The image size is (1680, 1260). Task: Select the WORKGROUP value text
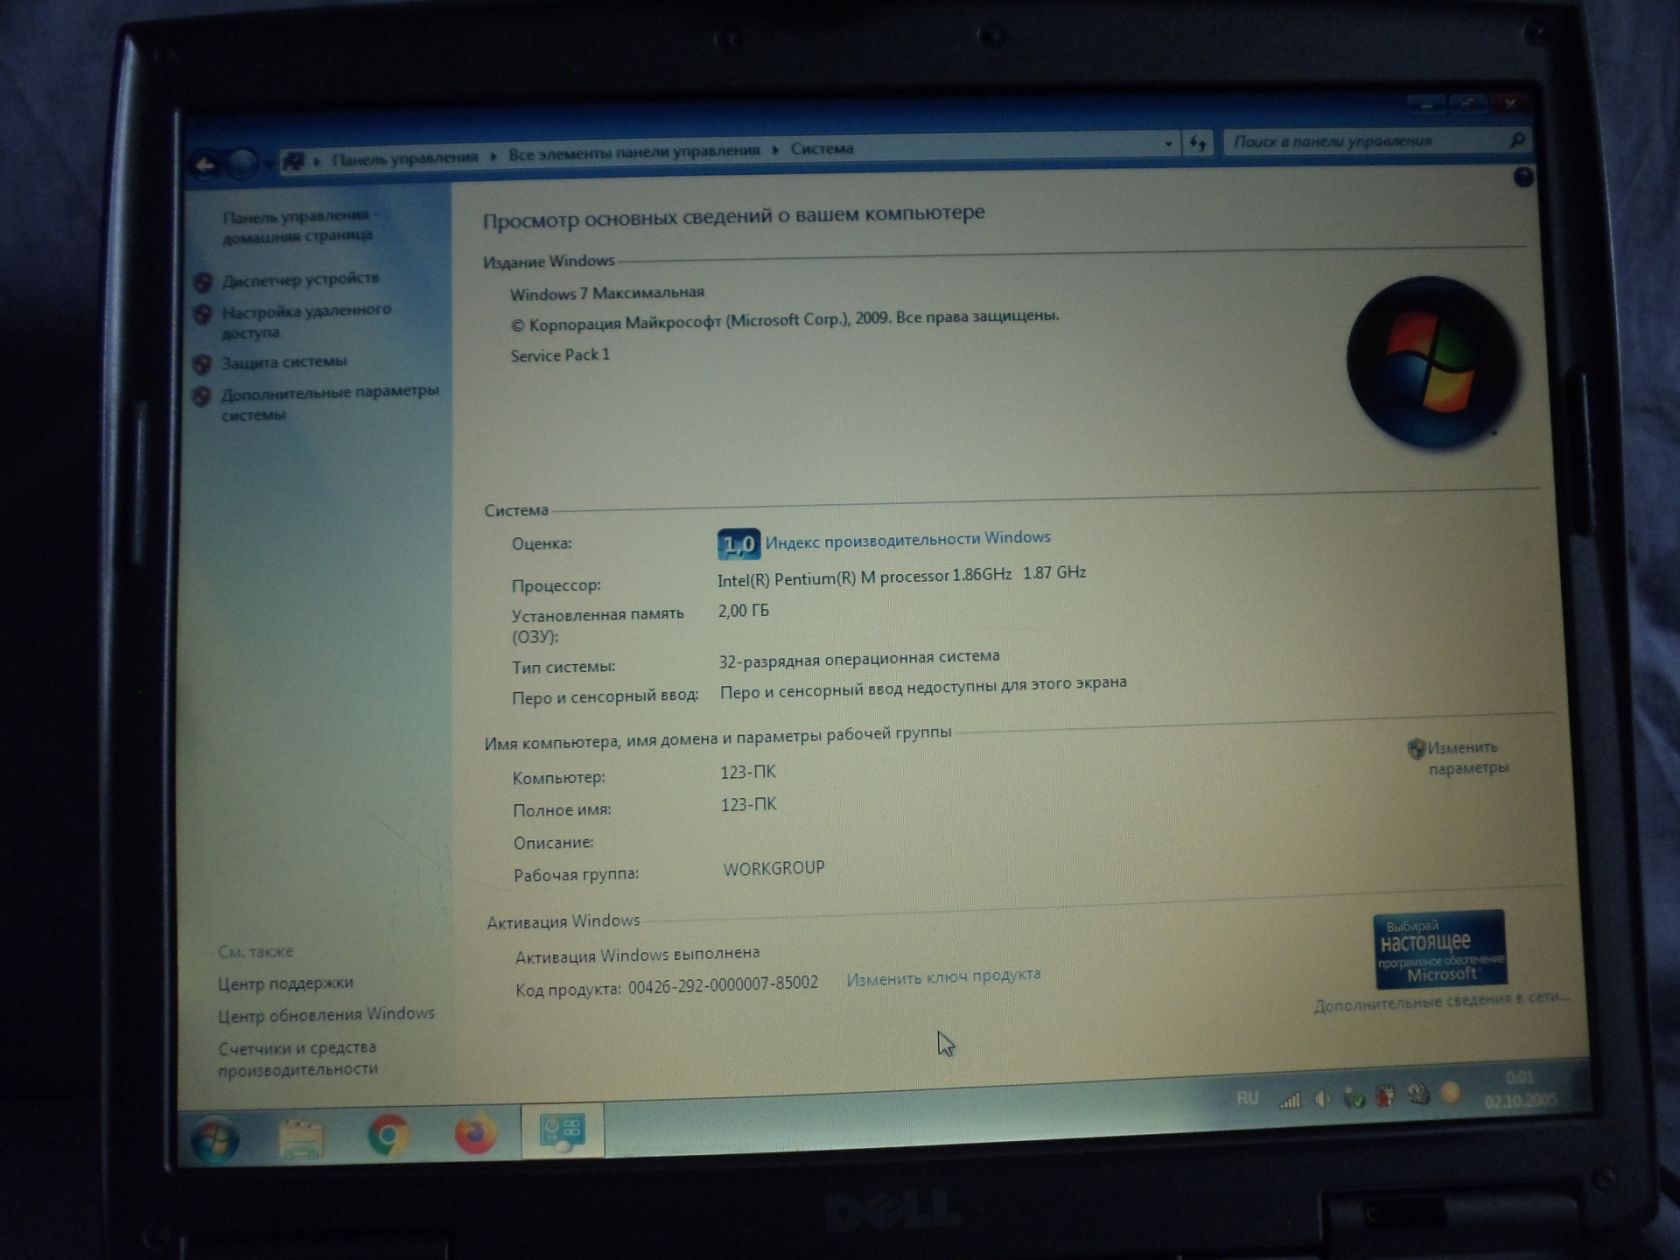click(774, 868)
